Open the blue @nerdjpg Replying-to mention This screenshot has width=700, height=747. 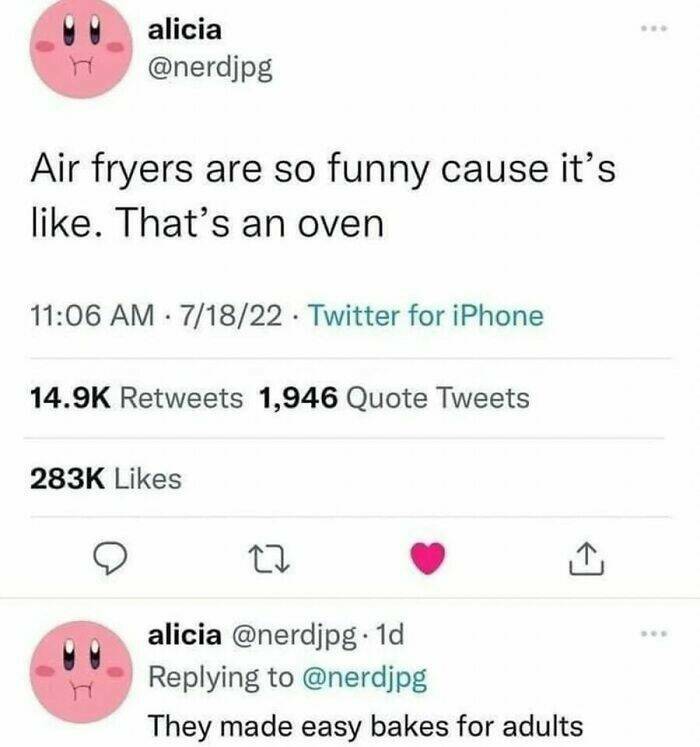[x=365, y=677]
